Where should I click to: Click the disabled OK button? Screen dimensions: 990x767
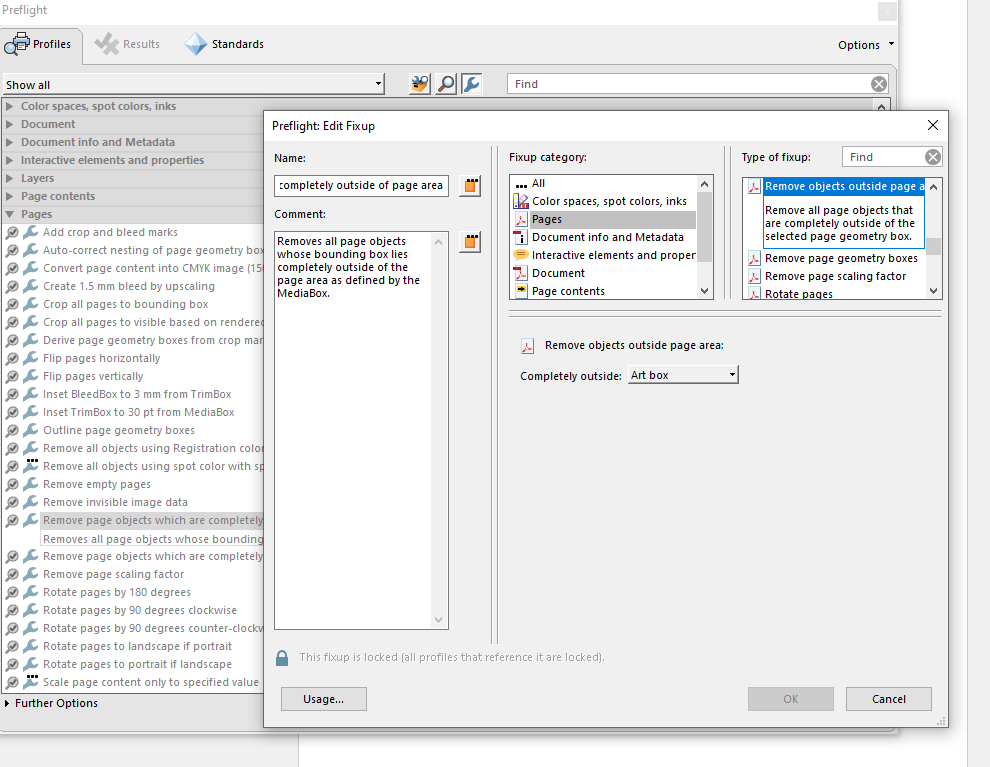pos(790,699)
